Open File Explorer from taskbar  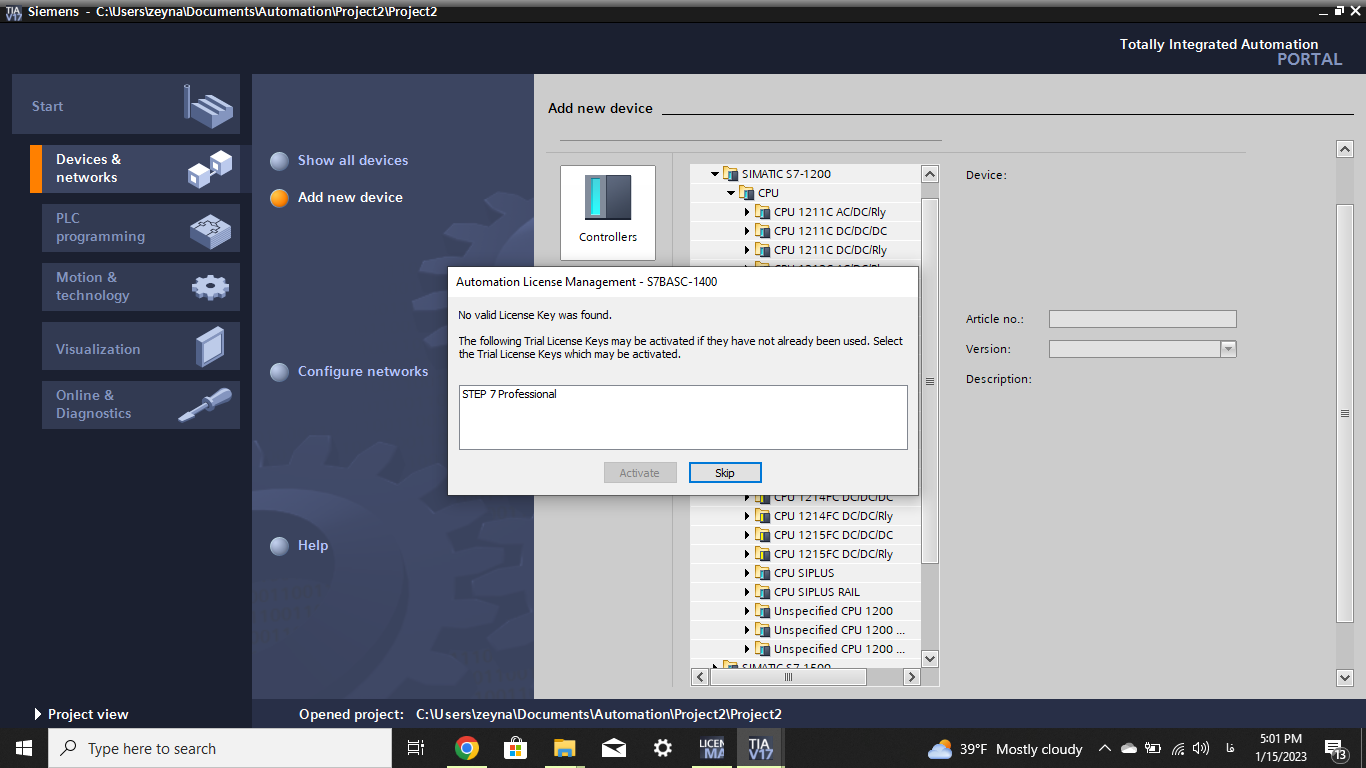[x=564, y=748]
